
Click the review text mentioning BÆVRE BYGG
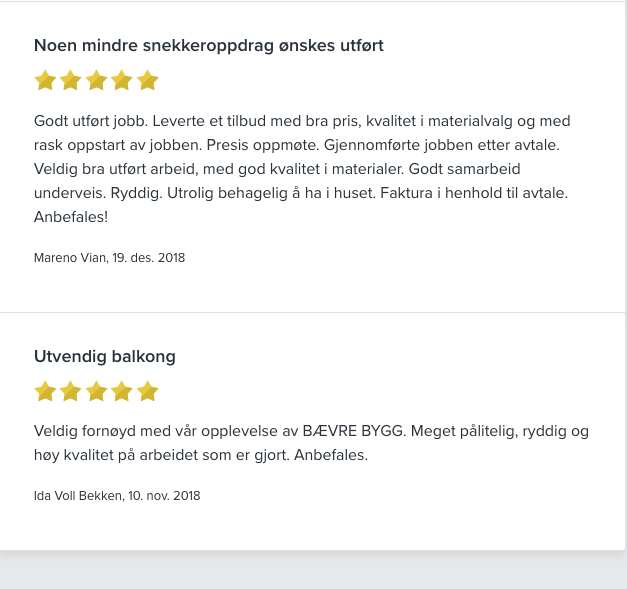310,443
